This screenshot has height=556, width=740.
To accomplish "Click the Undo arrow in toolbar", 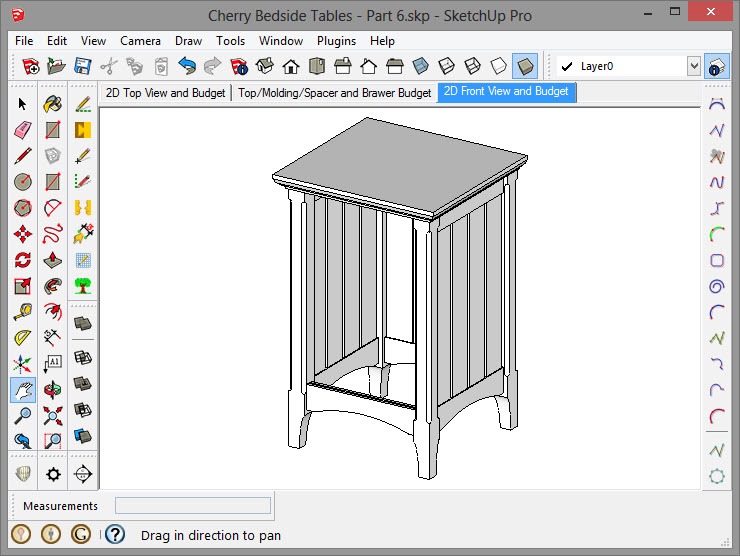I will click(x=187, y=67).
